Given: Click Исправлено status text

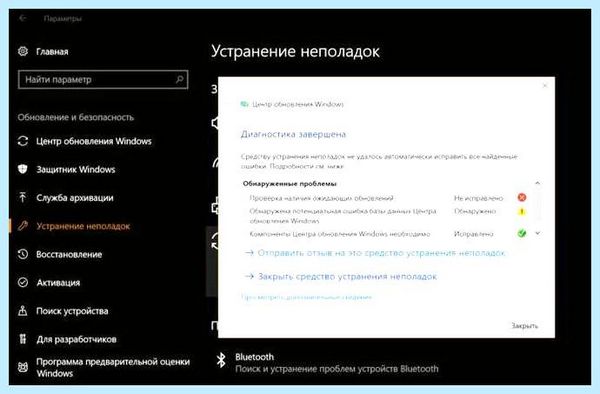Looking at the screenshot, I should tap(474, 234).
